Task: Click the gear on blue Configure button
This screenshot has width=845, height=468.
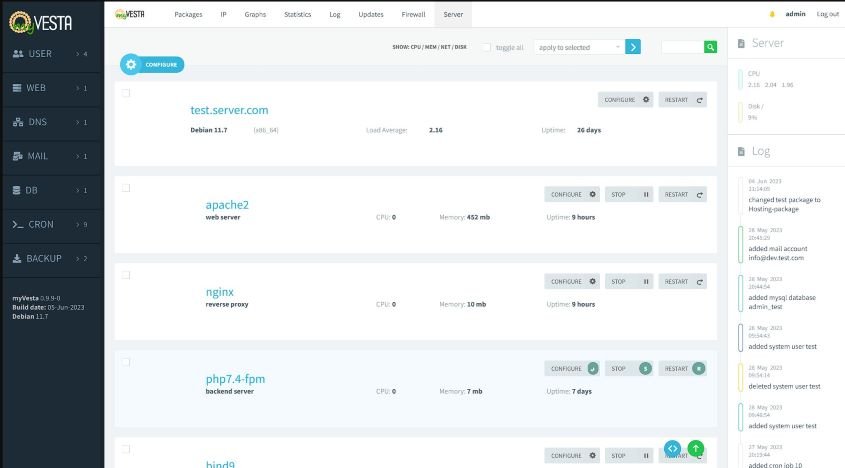Action: point(131,65)
